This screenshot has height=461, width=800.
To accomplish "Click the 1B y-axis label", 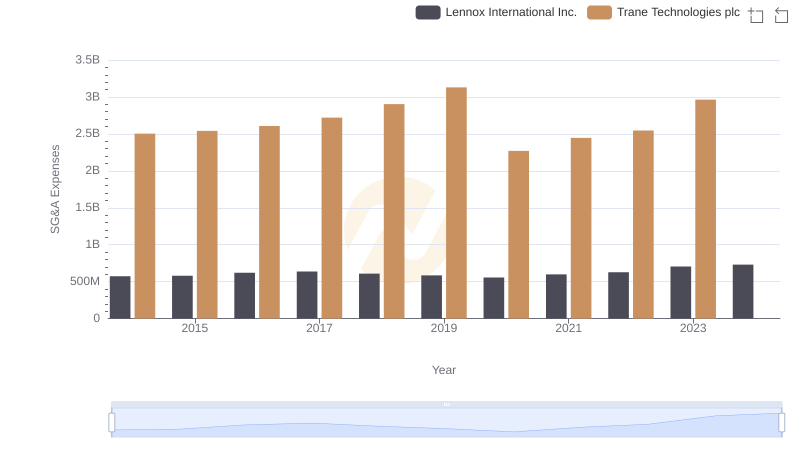I will click(x=92, y=244).
